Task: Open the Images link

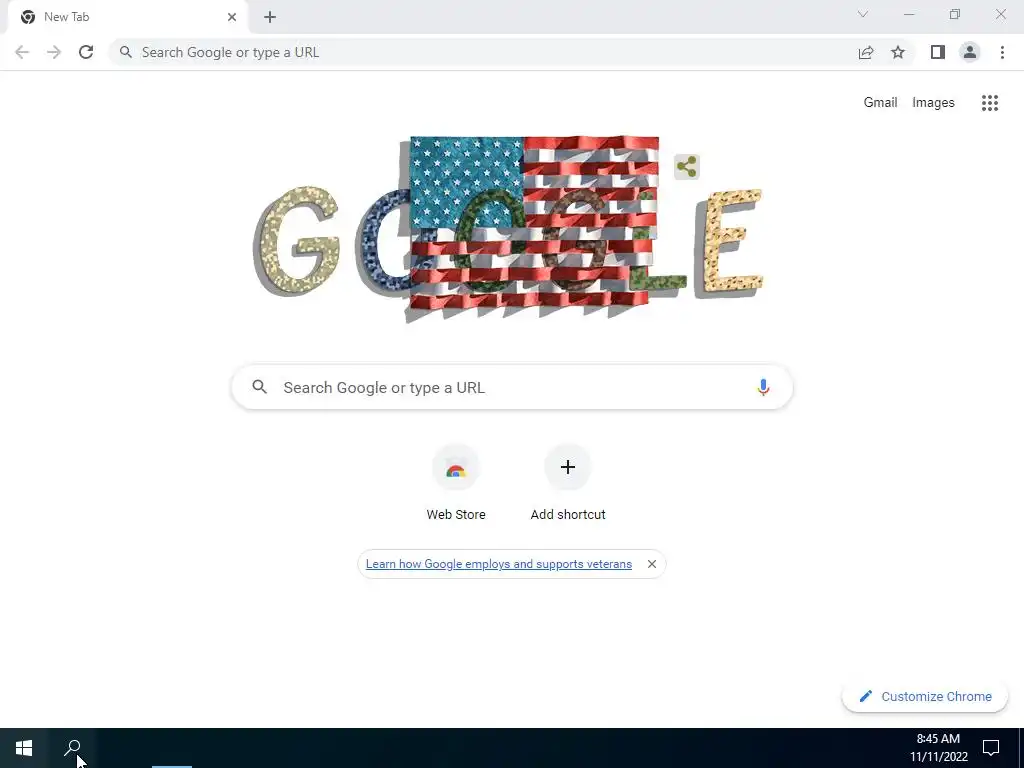Action: coord(933,103)
